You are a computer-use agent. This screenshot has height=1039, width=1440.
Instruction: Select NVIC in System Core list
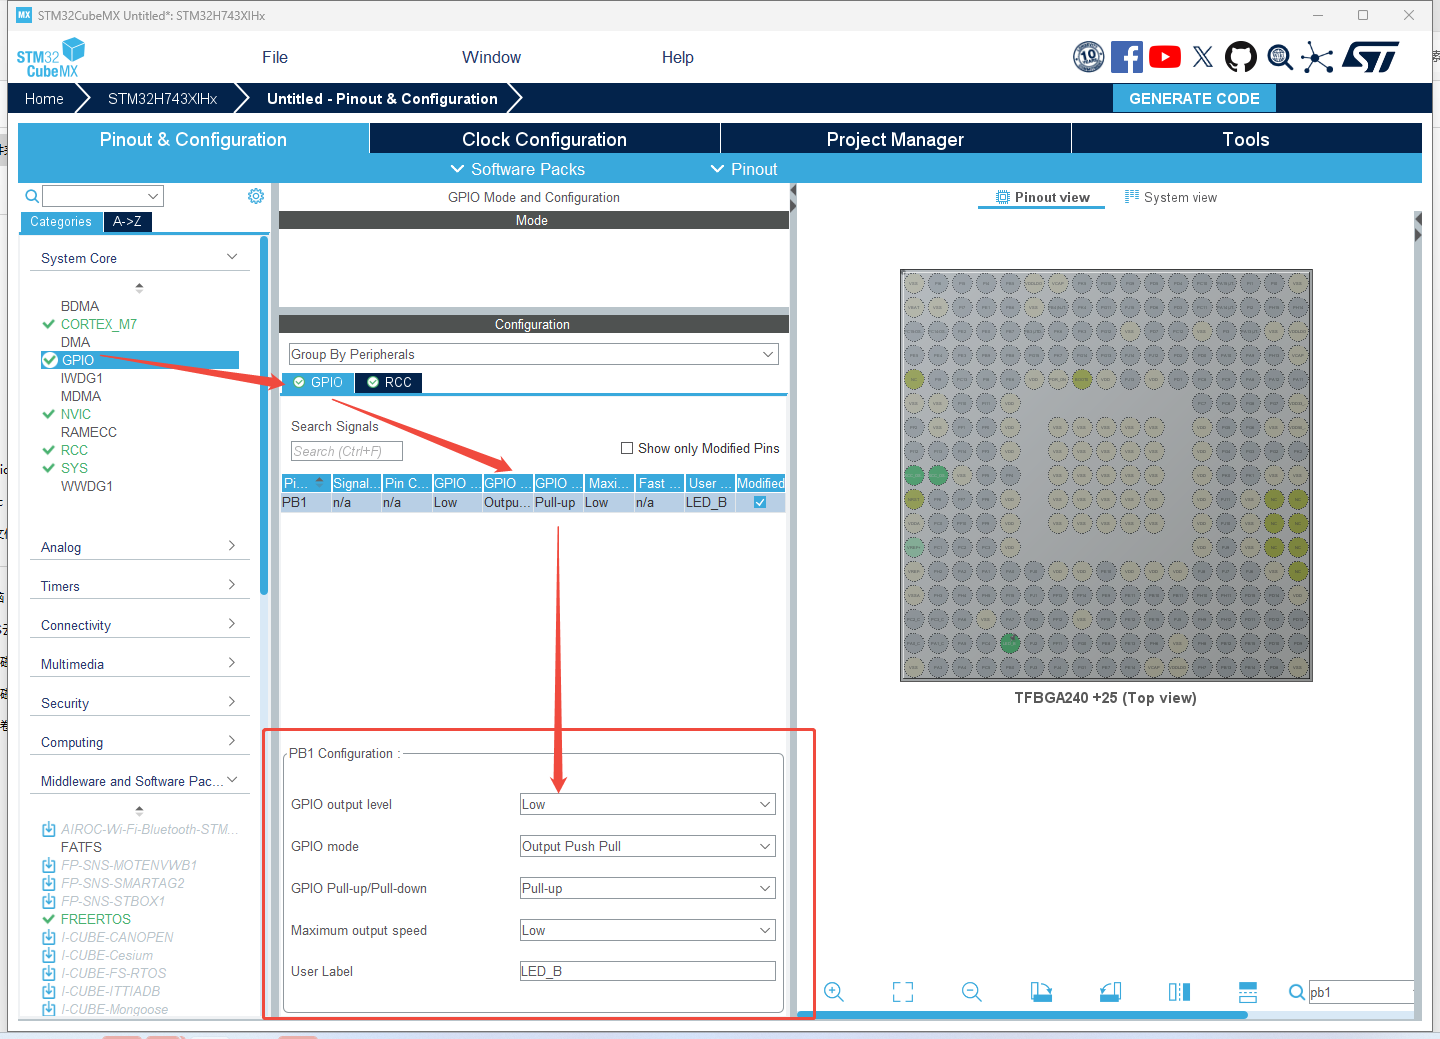[x=76, y=414]
